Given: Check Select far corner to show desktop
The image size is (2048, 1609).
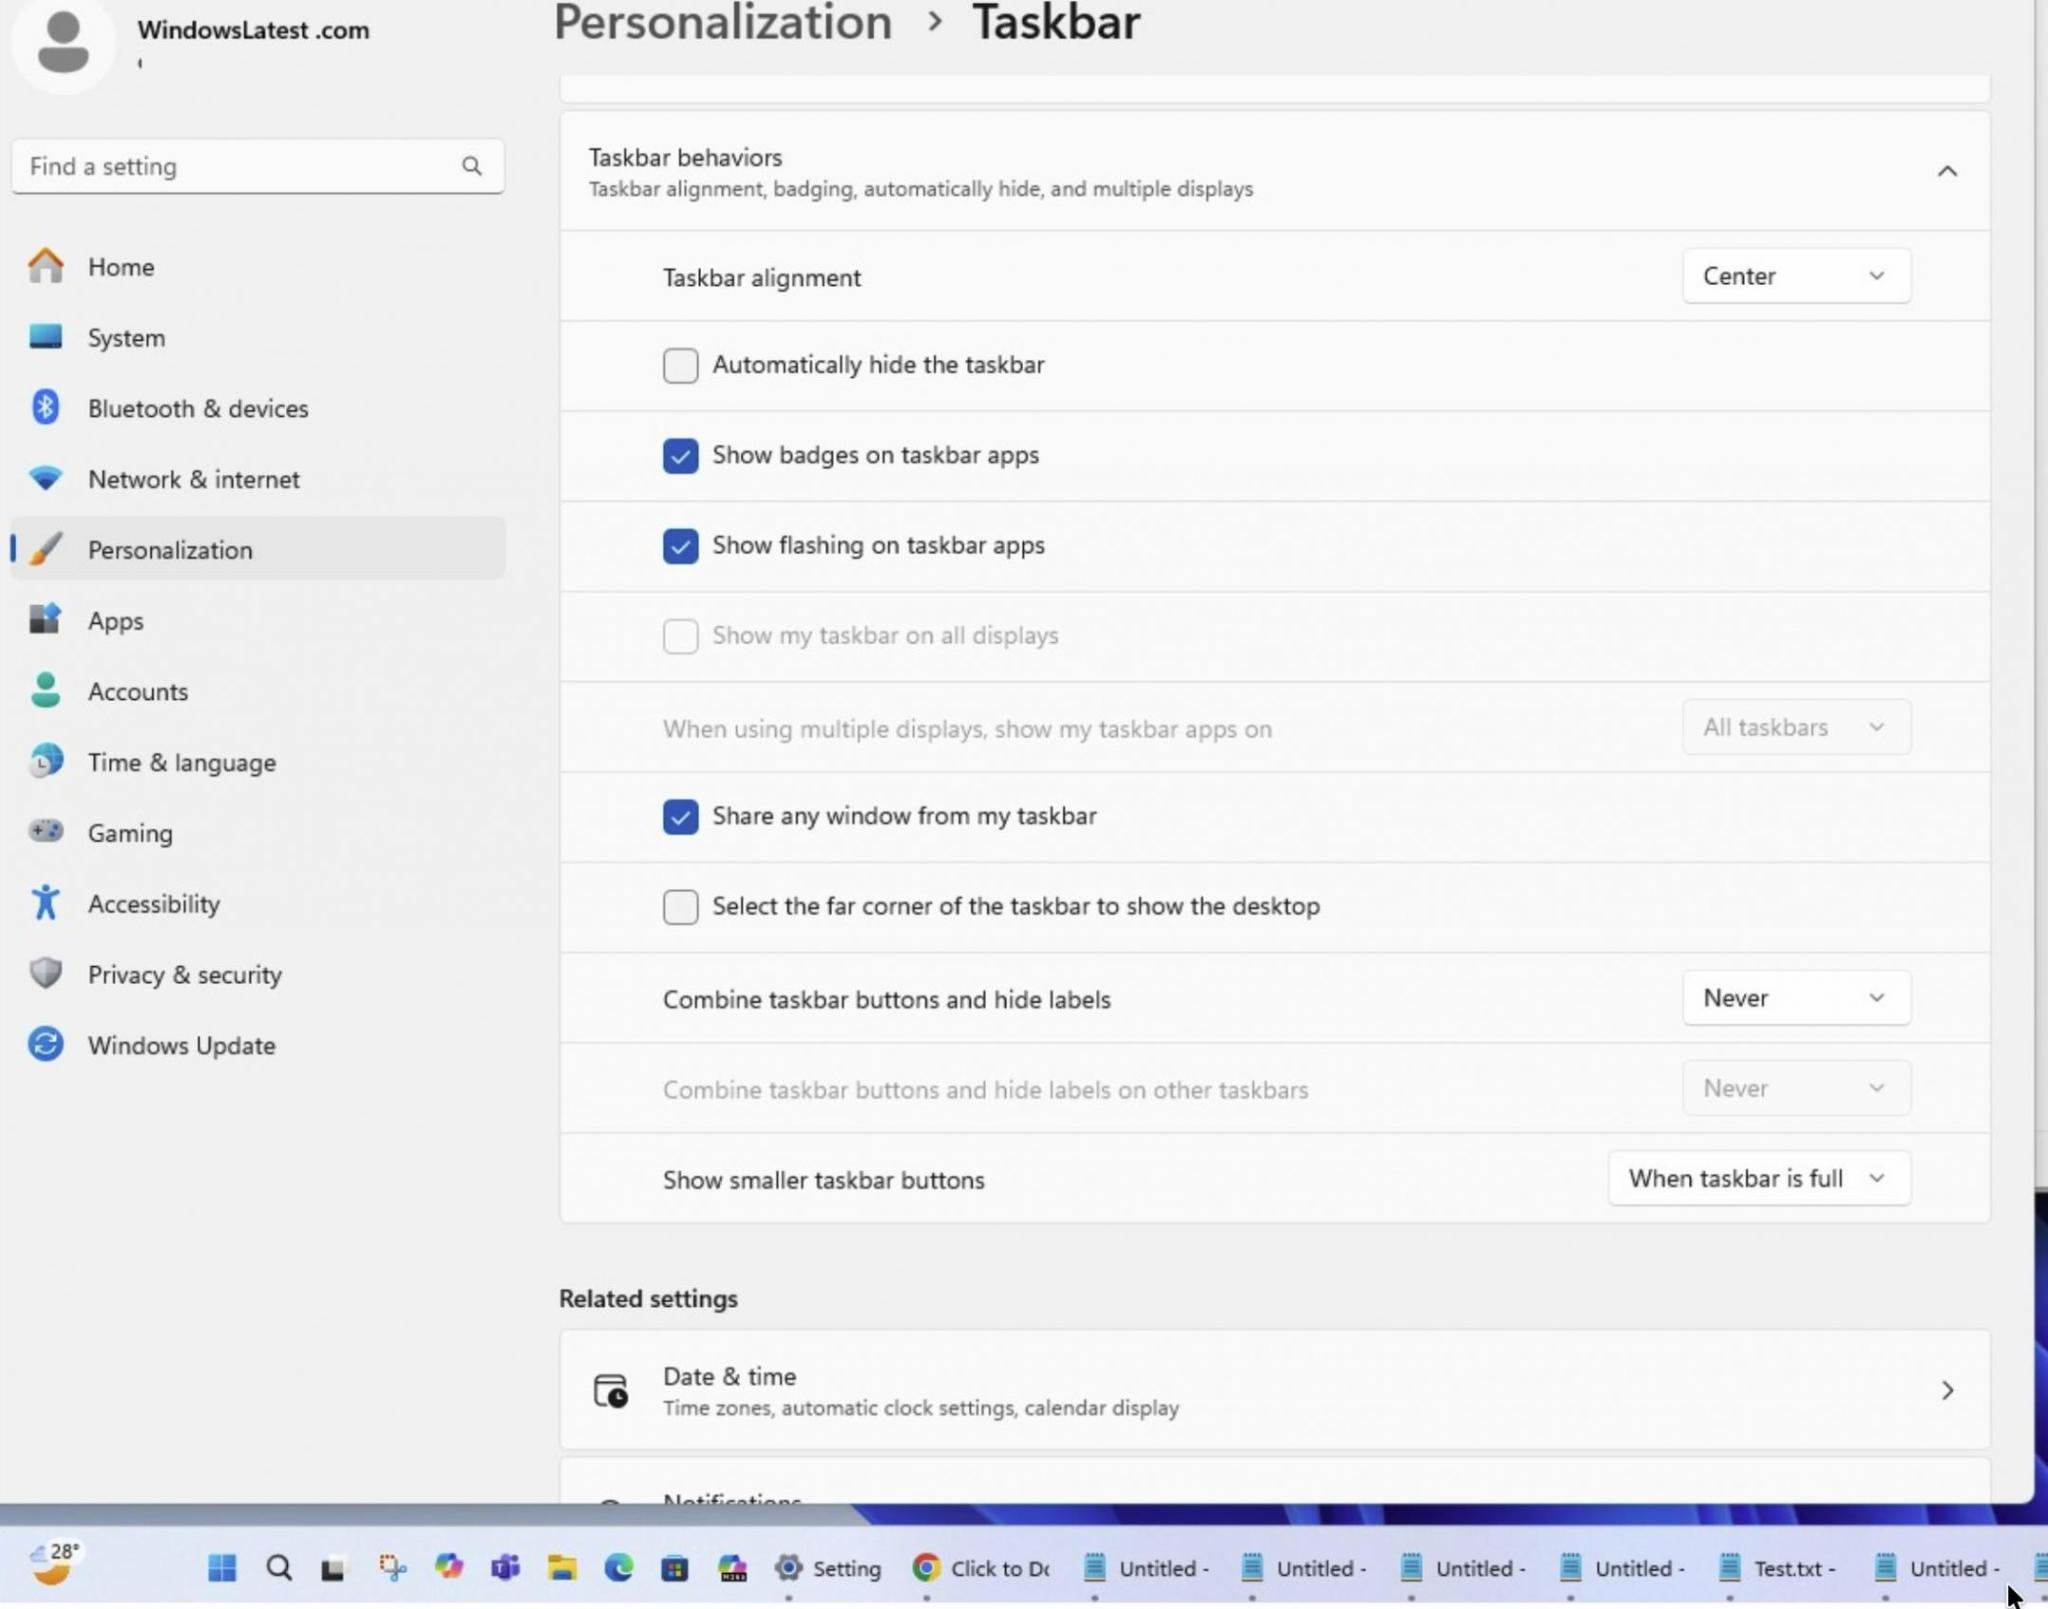Looking at the screenshot, I should coord(680,906).
